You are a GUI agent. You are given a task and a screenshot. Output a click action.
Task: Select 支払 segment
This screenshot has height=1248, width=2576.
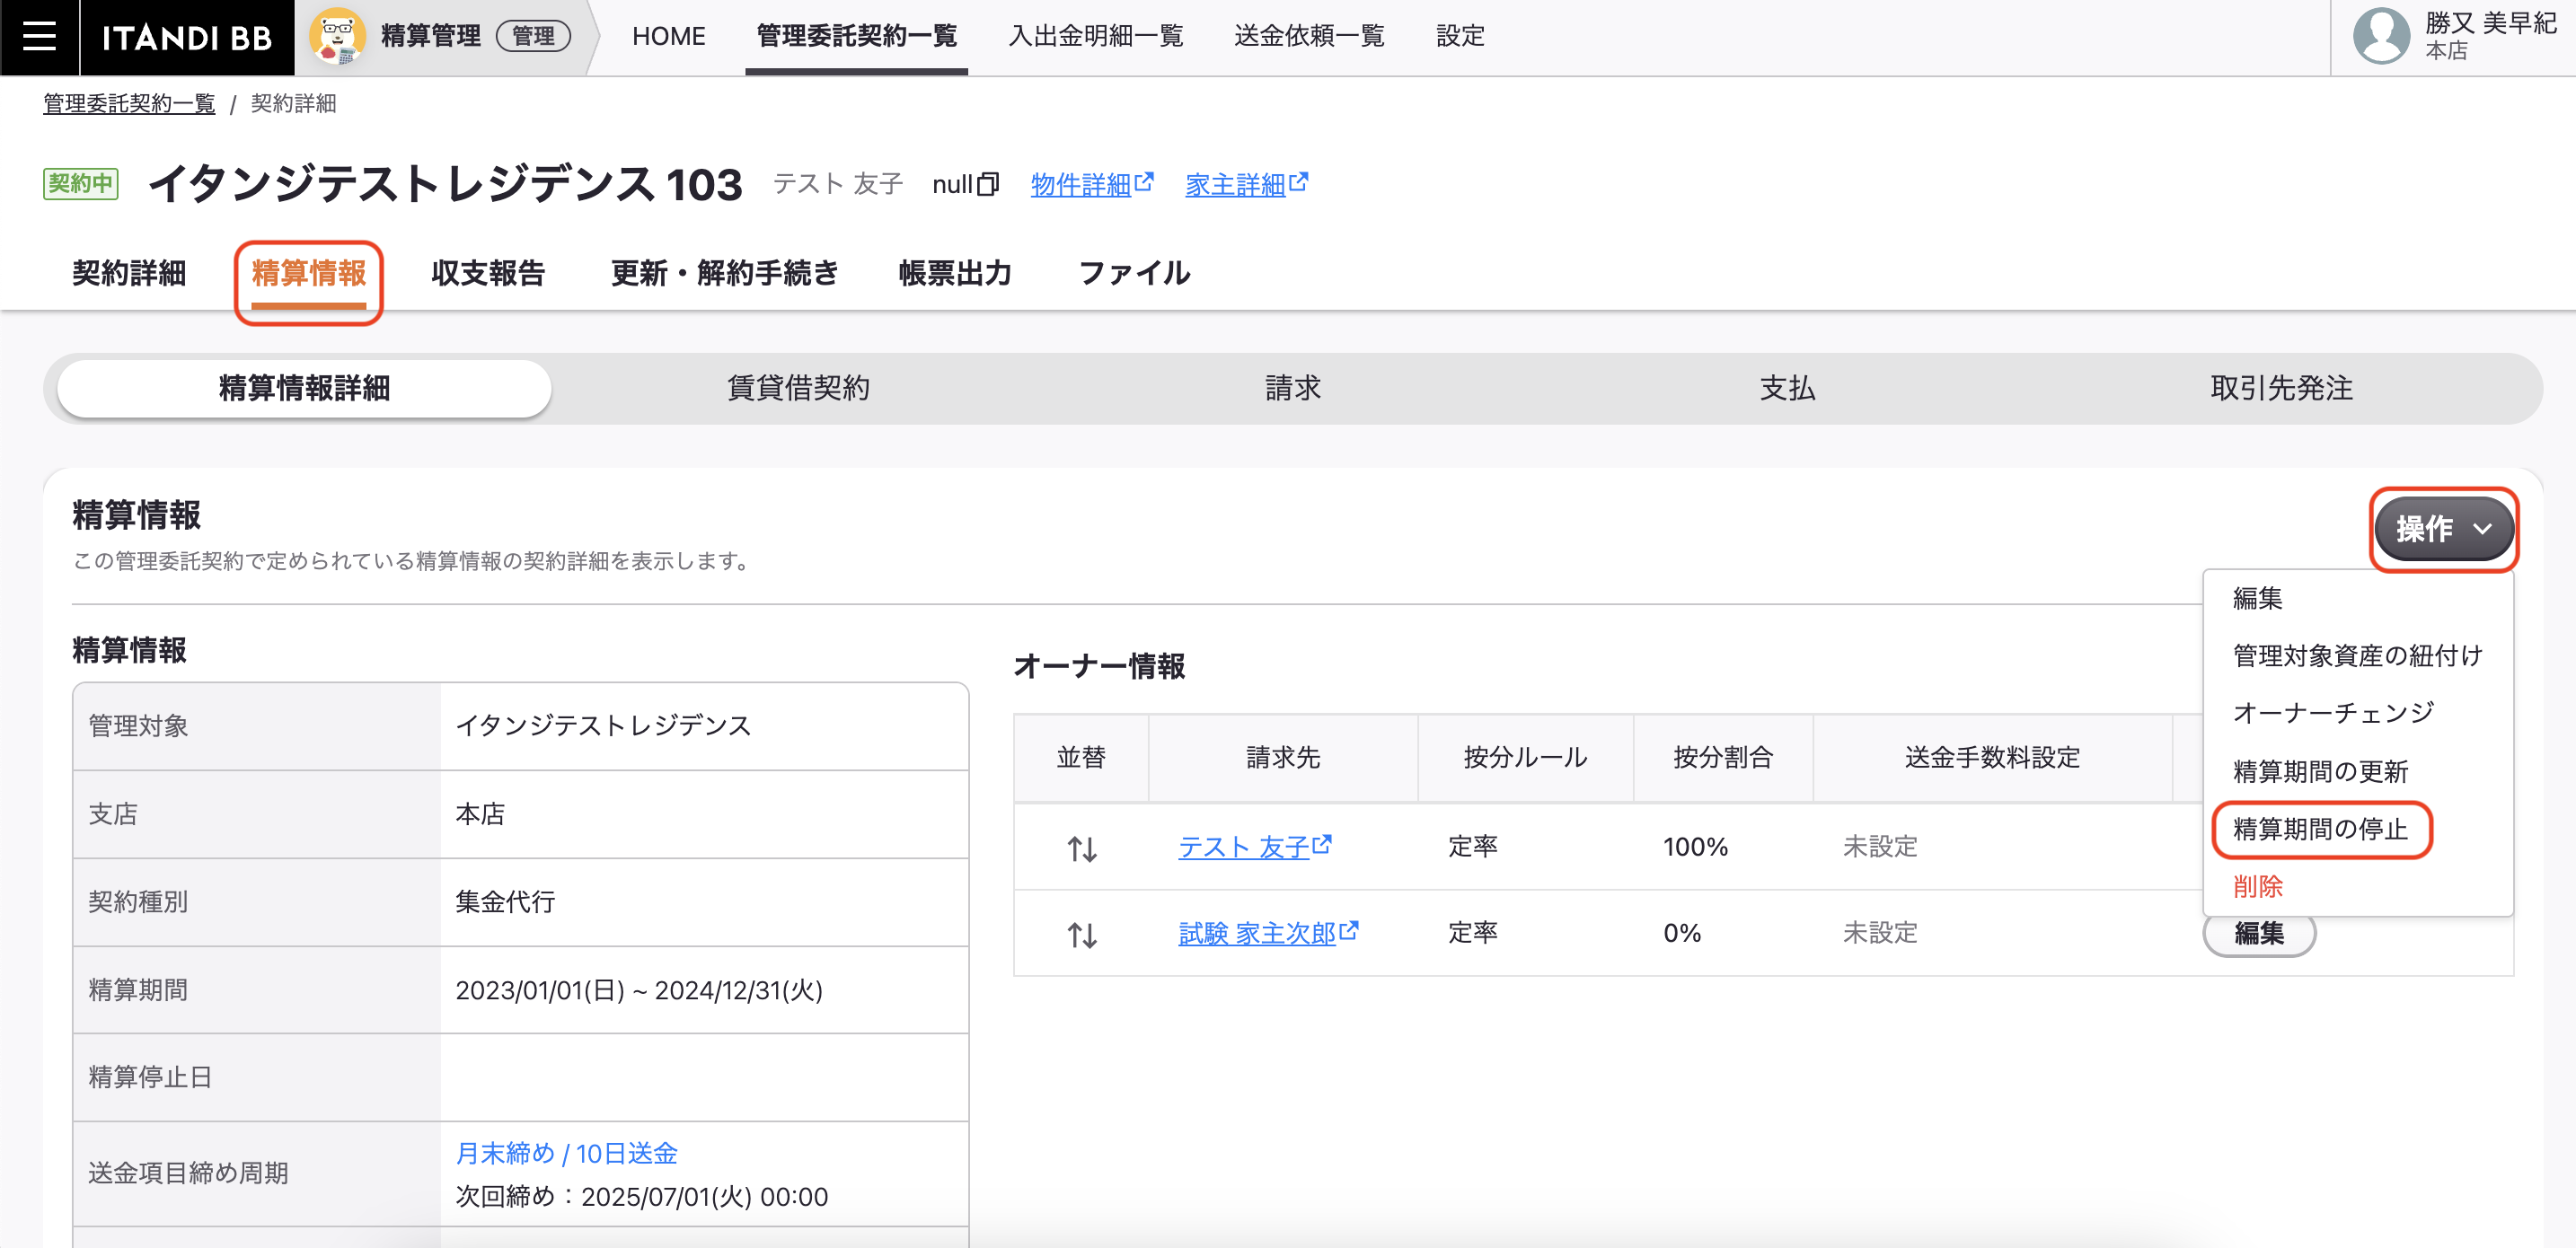pyautogui.click(x=1787, y=388)
